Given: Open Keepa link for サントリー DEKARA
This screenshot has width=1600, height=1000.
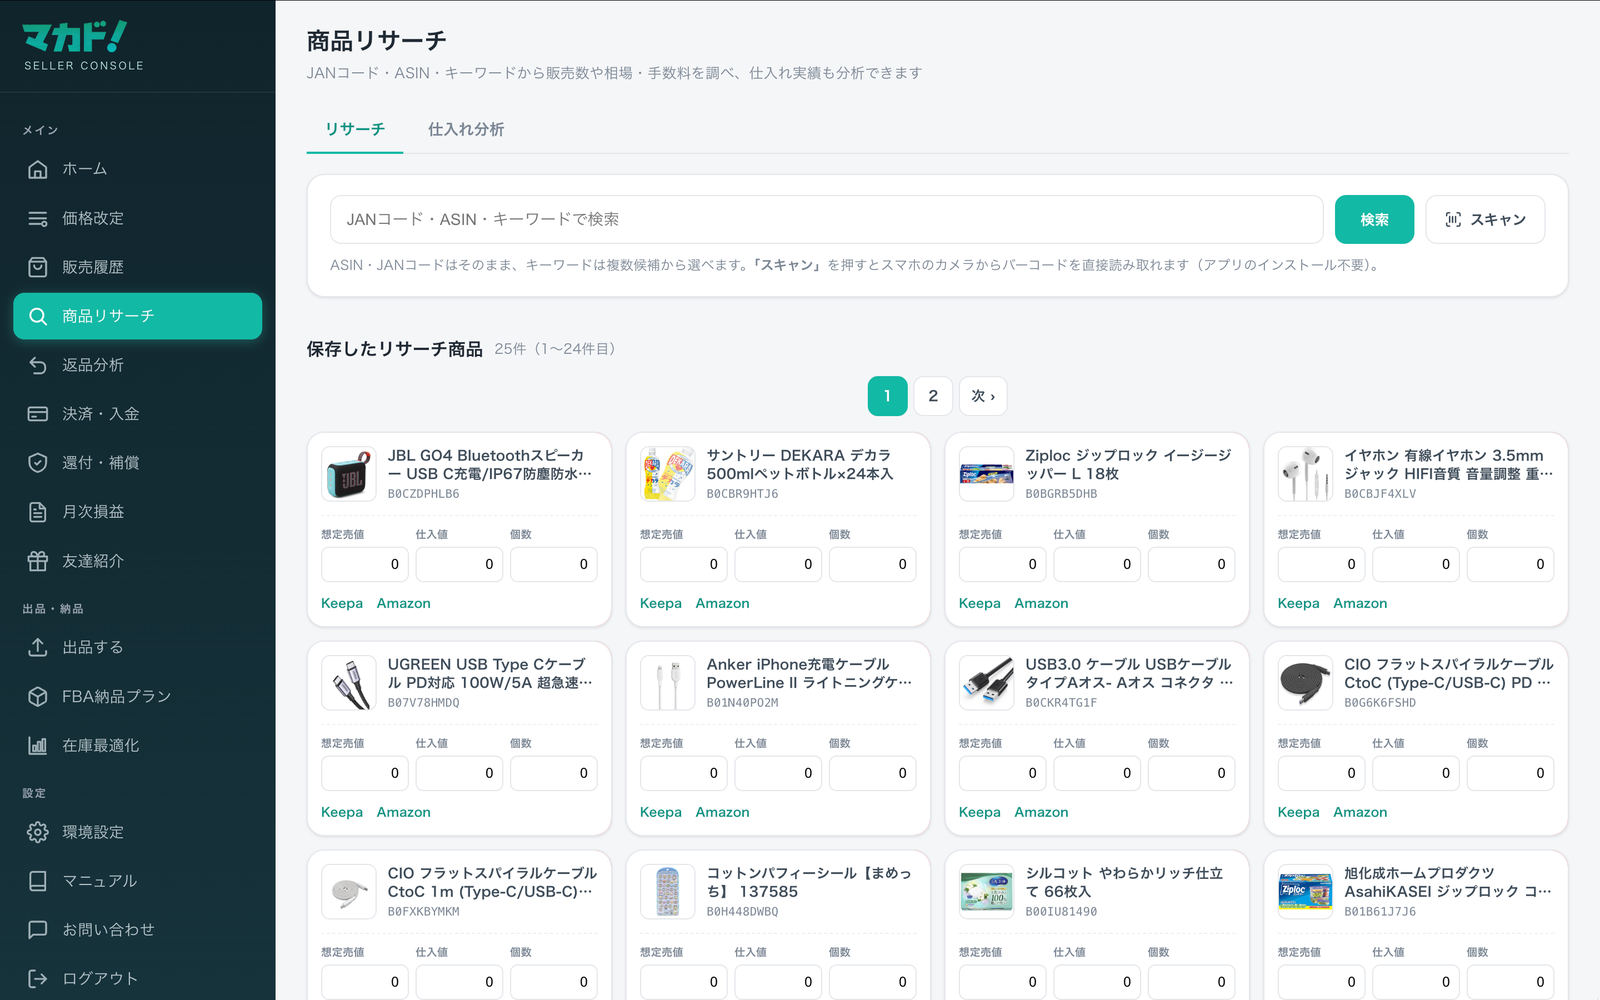Looking at the screenshot, I should point(661,603).
